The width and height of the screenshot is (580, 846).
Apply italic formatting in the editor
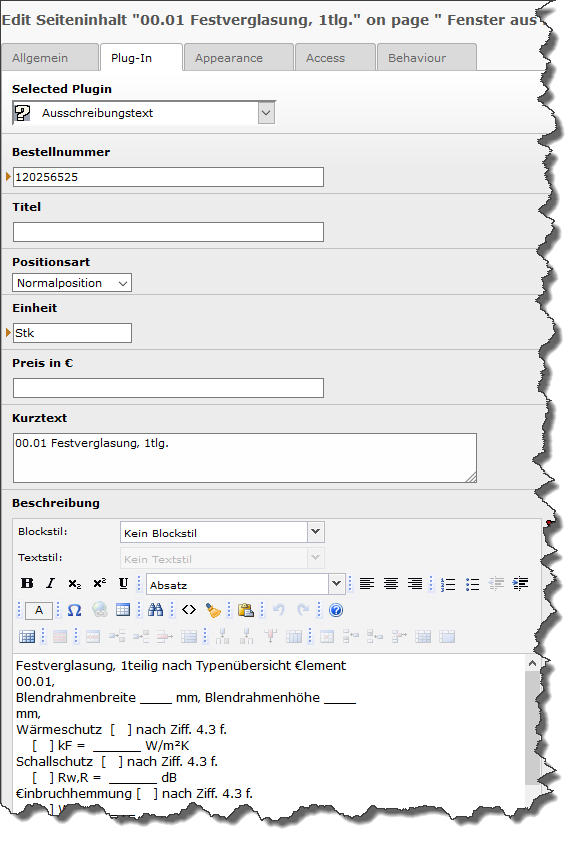(x=51, y=583)
